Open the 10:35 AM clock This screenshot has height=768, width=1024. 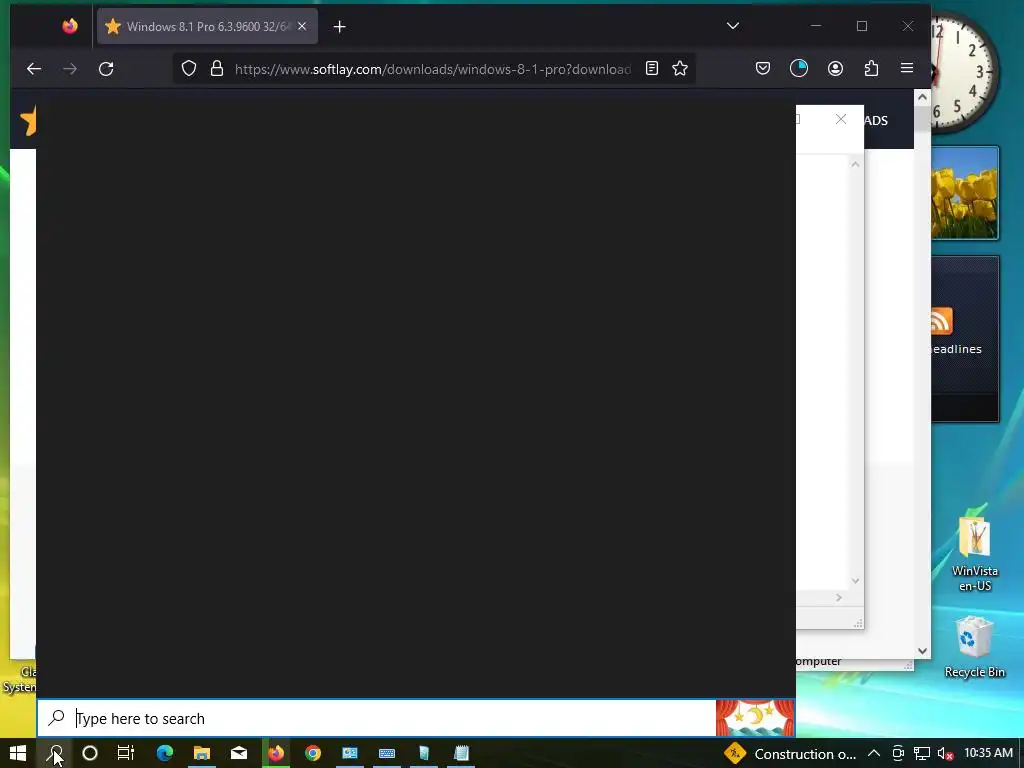click(988, 753)
